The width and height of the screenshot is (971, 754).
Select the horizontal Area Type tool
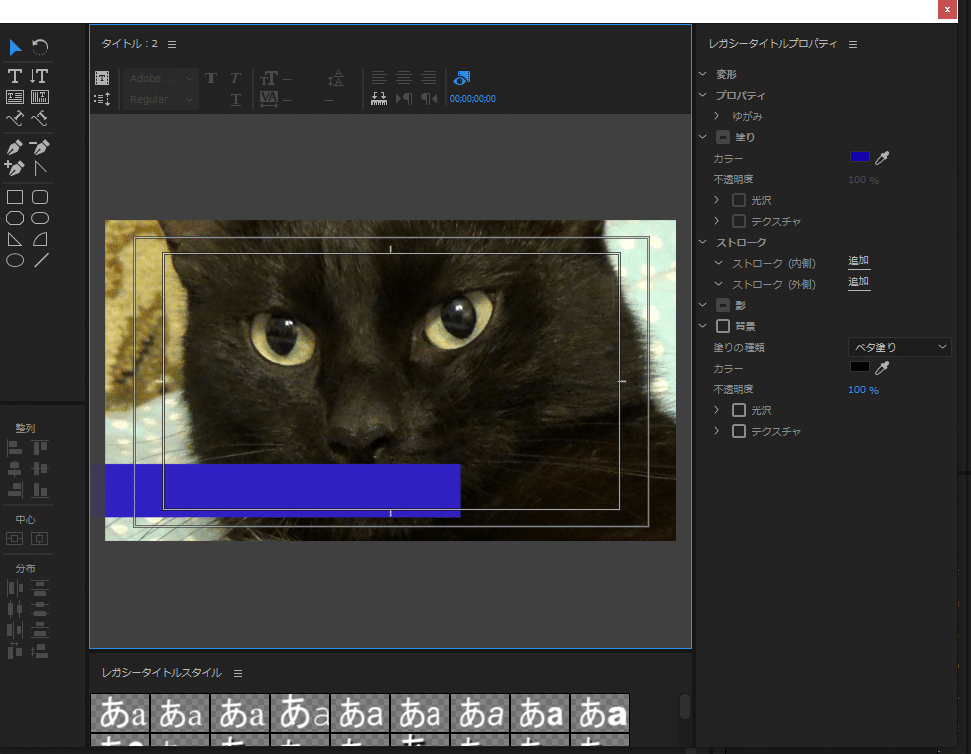tap(15, 97)
